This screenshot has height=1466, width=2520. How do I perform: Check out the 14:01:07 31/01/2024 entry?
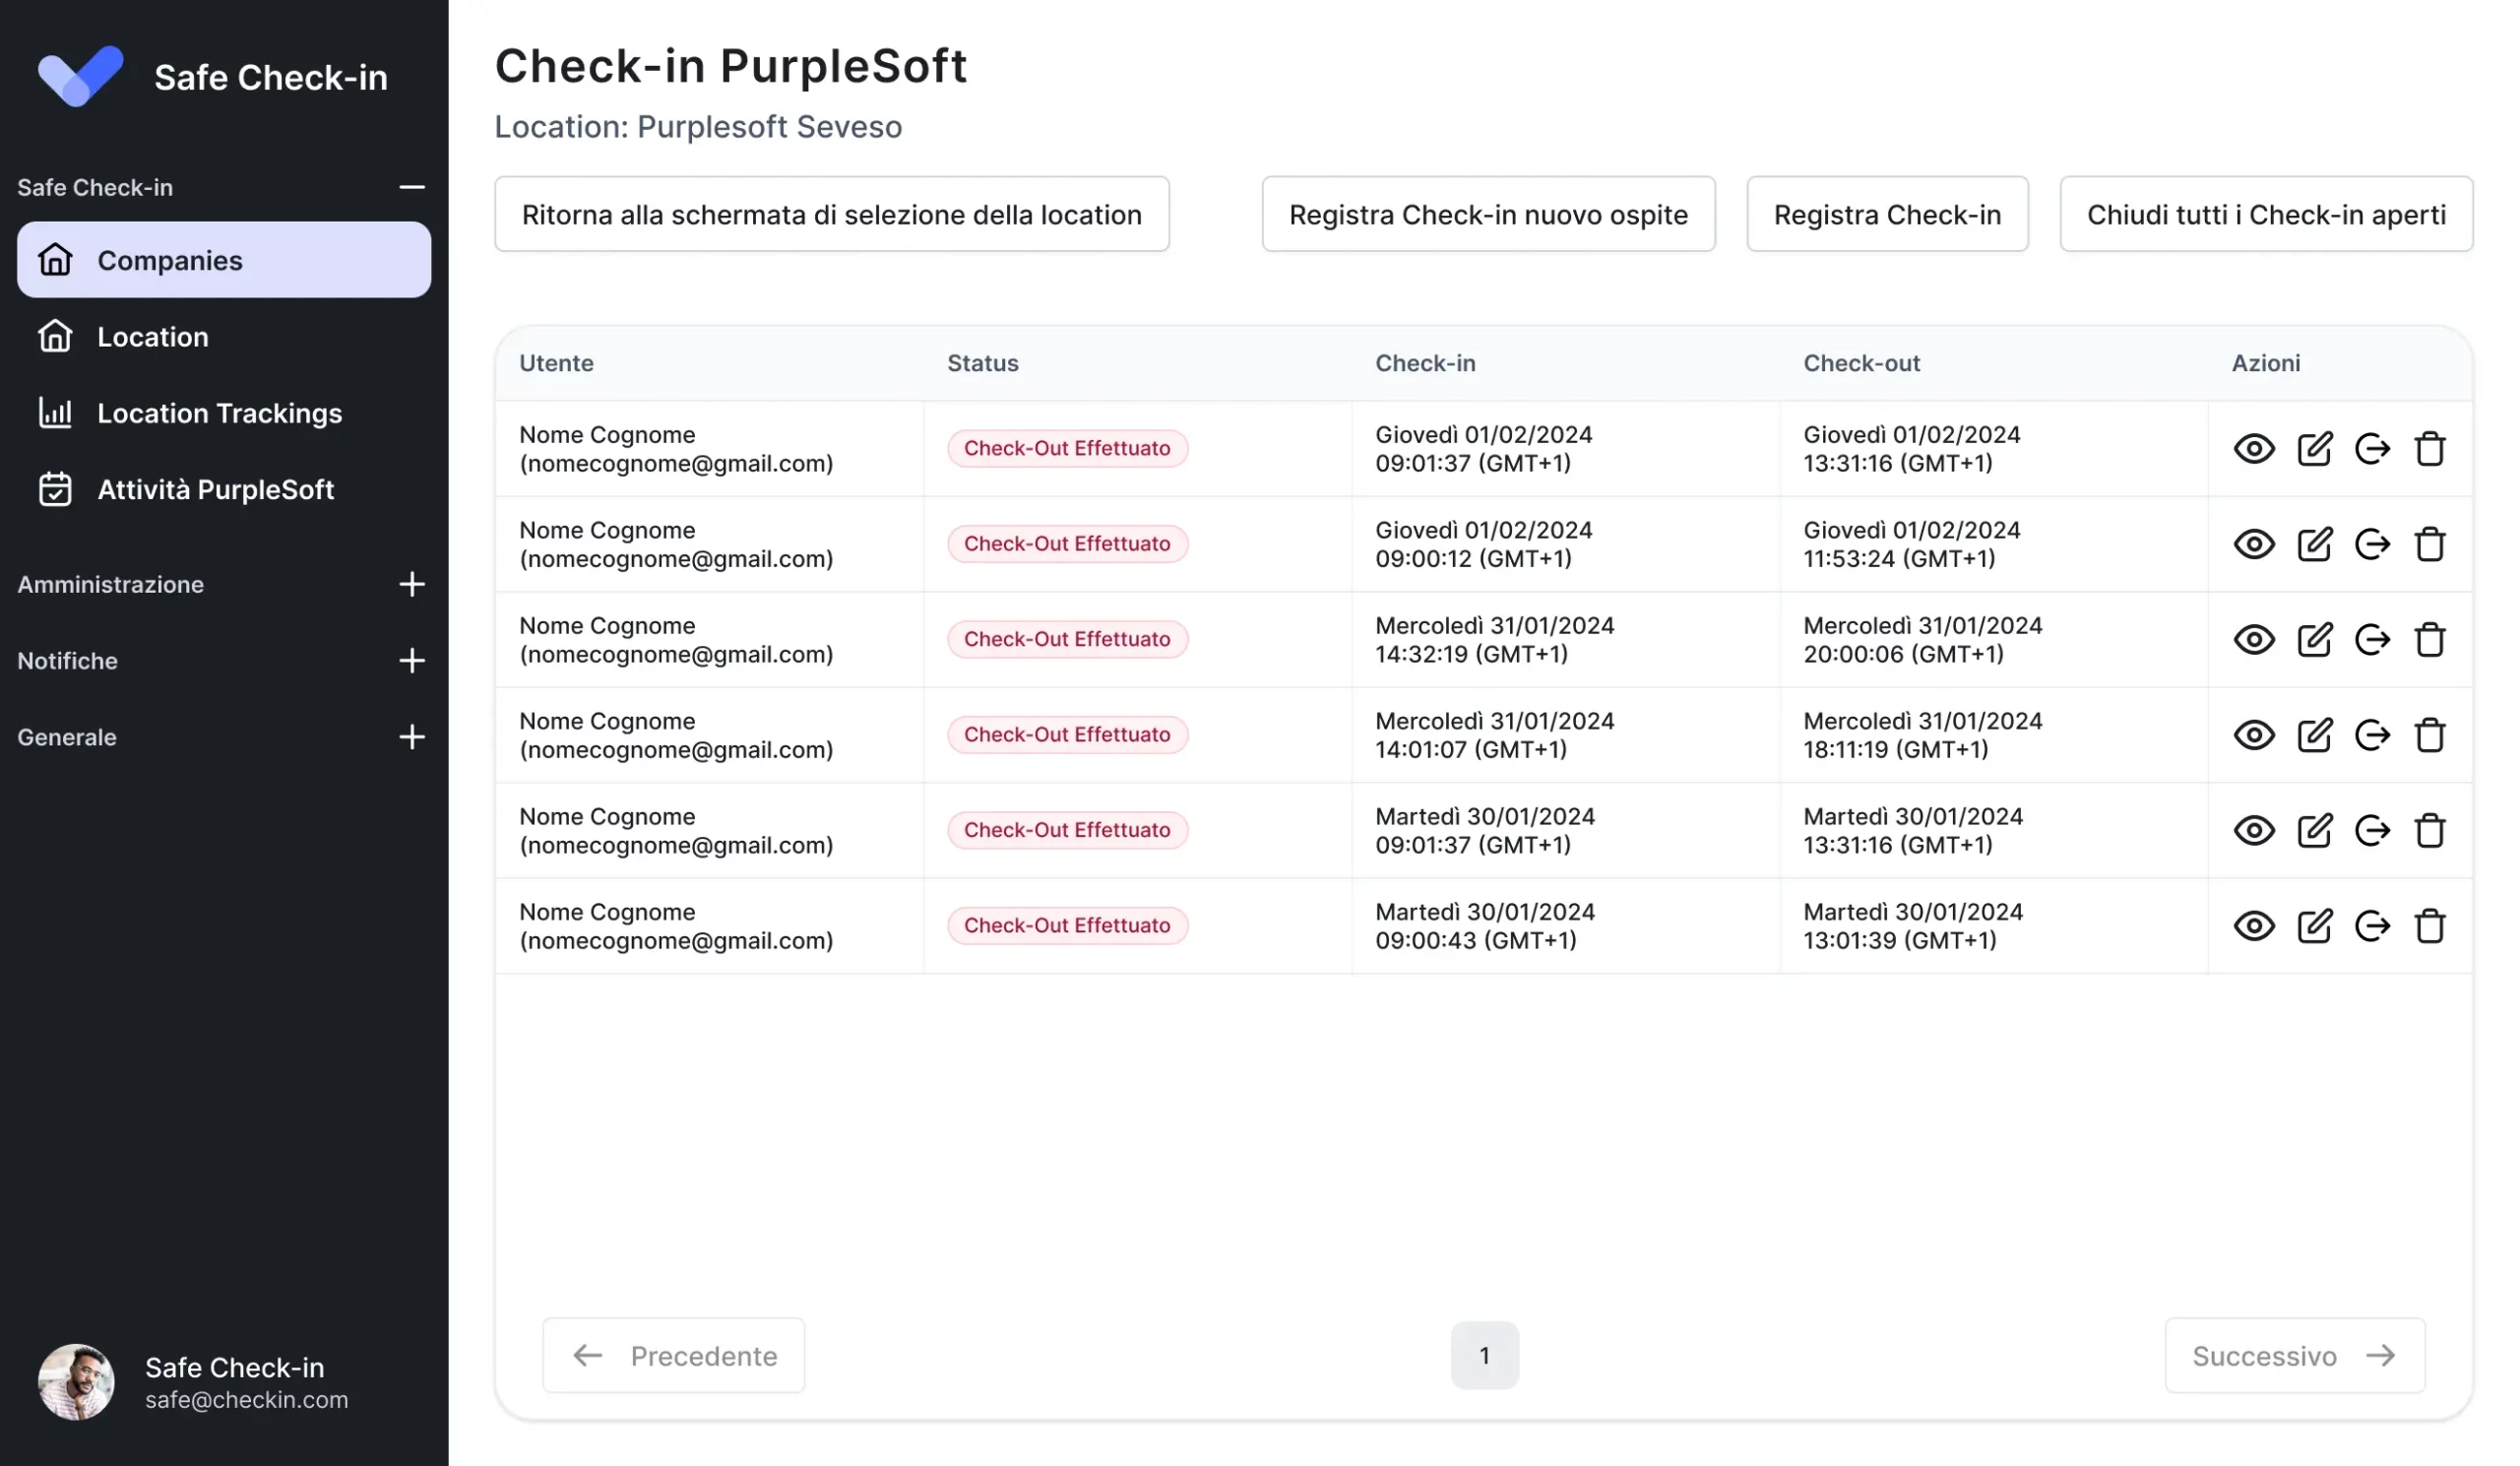(x=2372, y=735)
